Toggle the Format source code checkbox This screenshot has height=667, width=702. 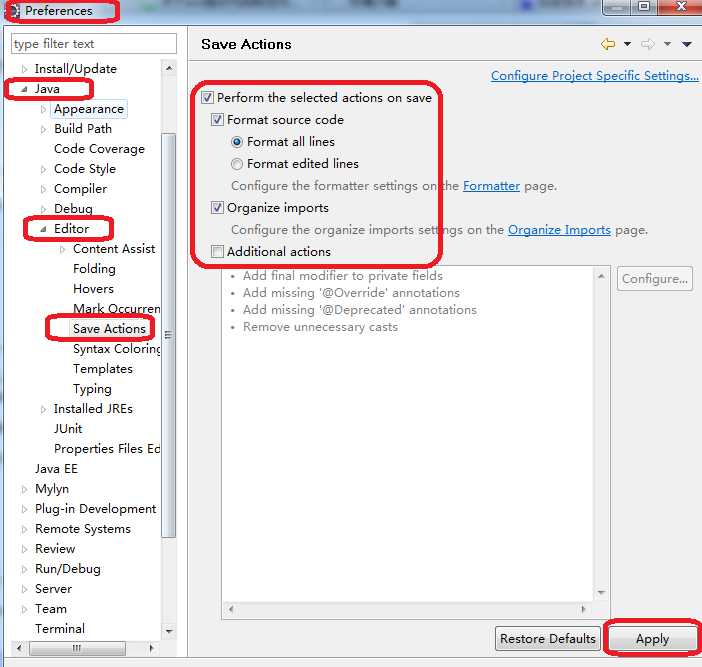coord(217,120)
